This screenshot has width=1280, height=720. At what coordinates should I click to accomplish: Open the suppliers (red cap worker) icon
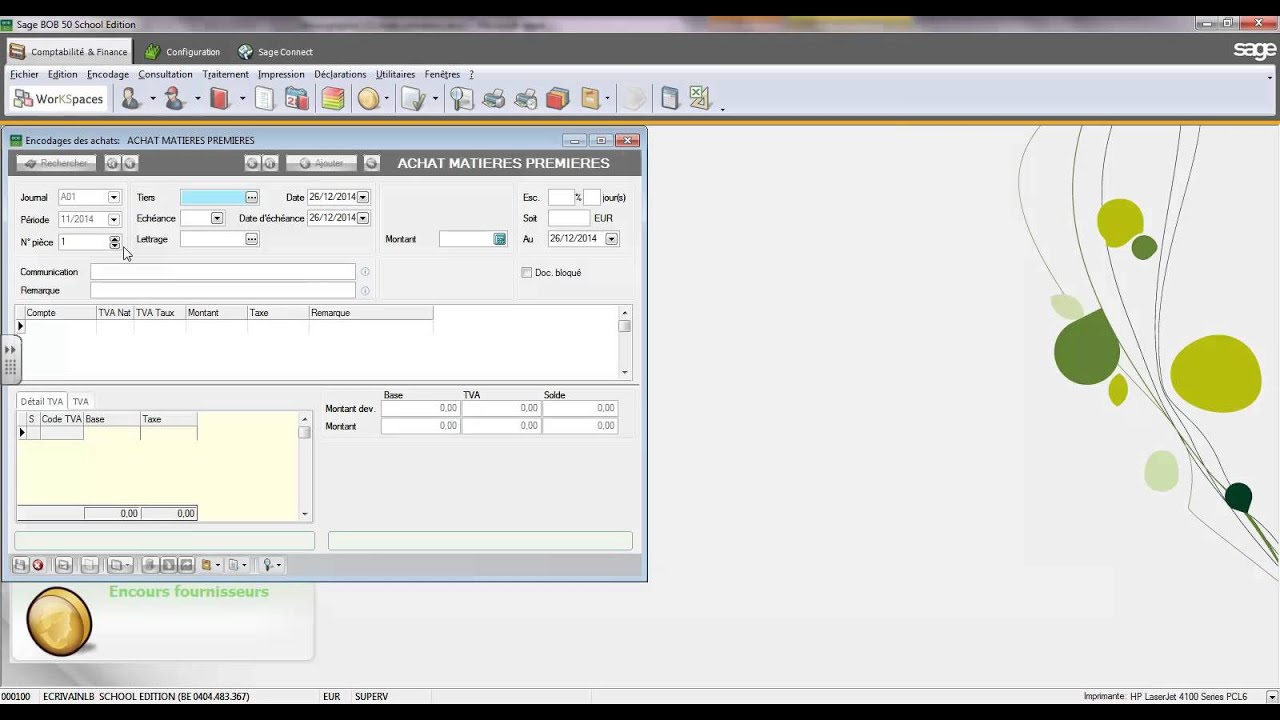pos(175,99)
